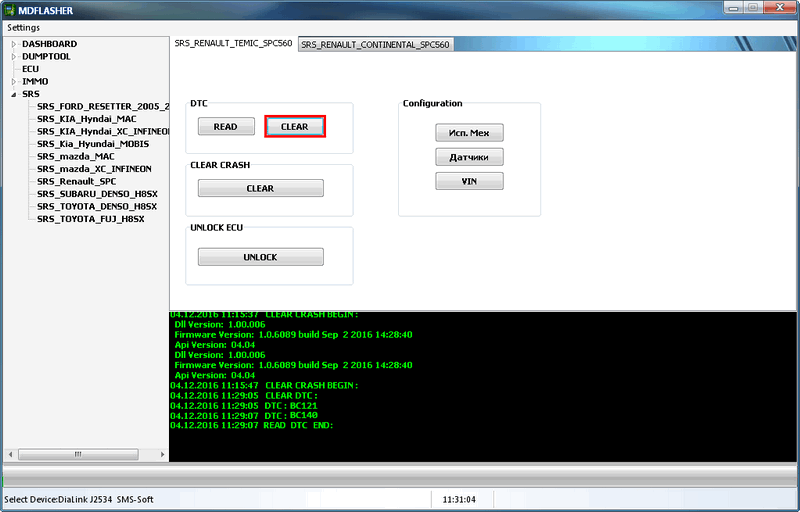
Task: Open SRS_KIA_Hyndai_MAC tree entry
Action: 87,119
